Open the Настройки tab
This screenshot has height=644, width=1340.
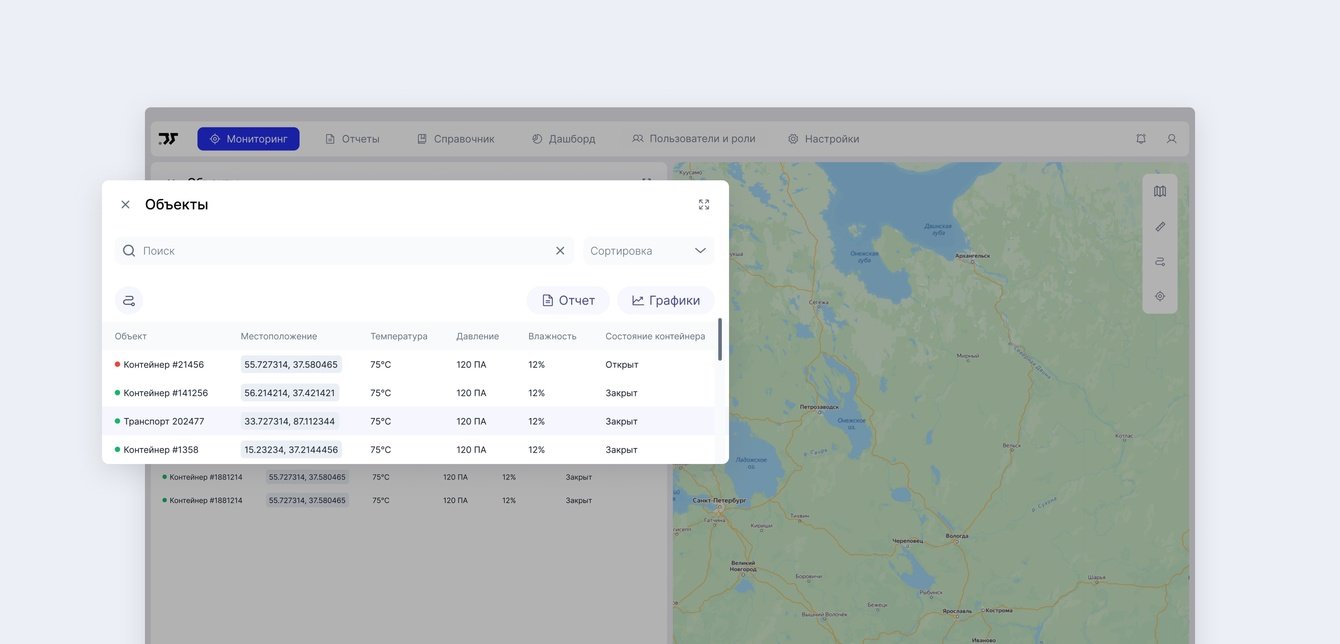823,139
